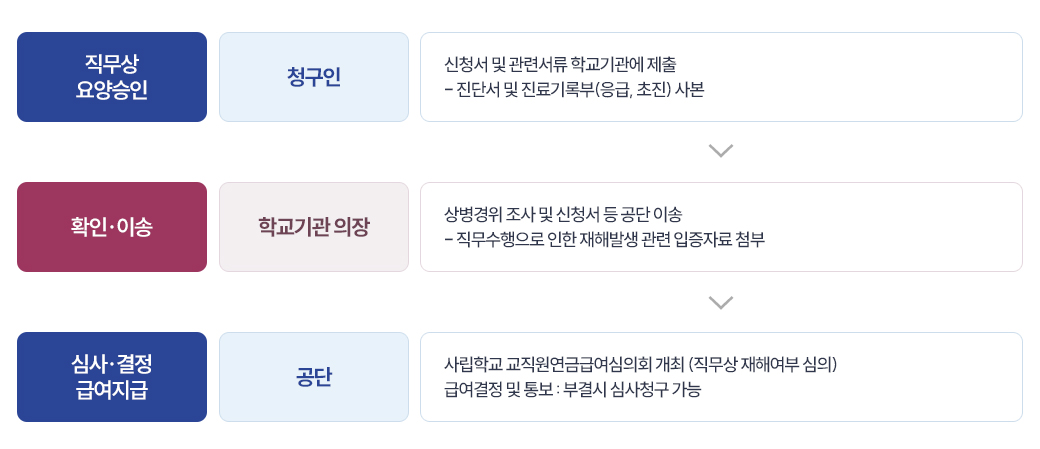Select the 확인·이송 step box
This screenshot has height=449, width=1040.
(112, 227)
